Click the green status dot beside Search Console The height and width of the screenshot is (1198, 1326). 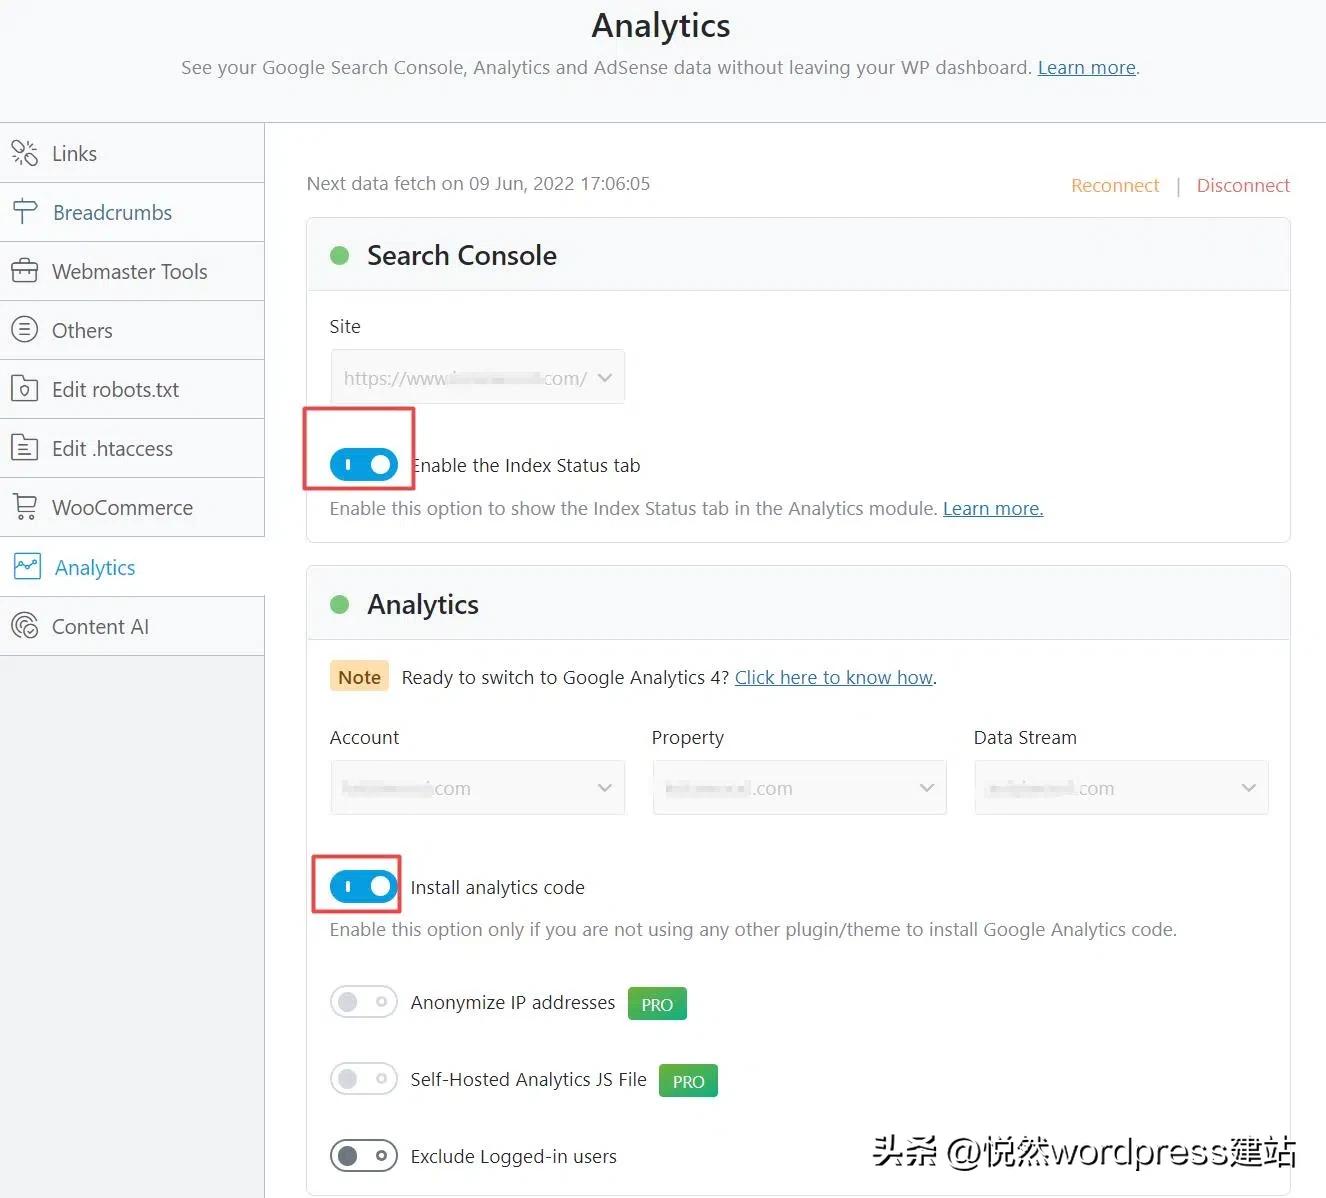[x=340, y=255]
